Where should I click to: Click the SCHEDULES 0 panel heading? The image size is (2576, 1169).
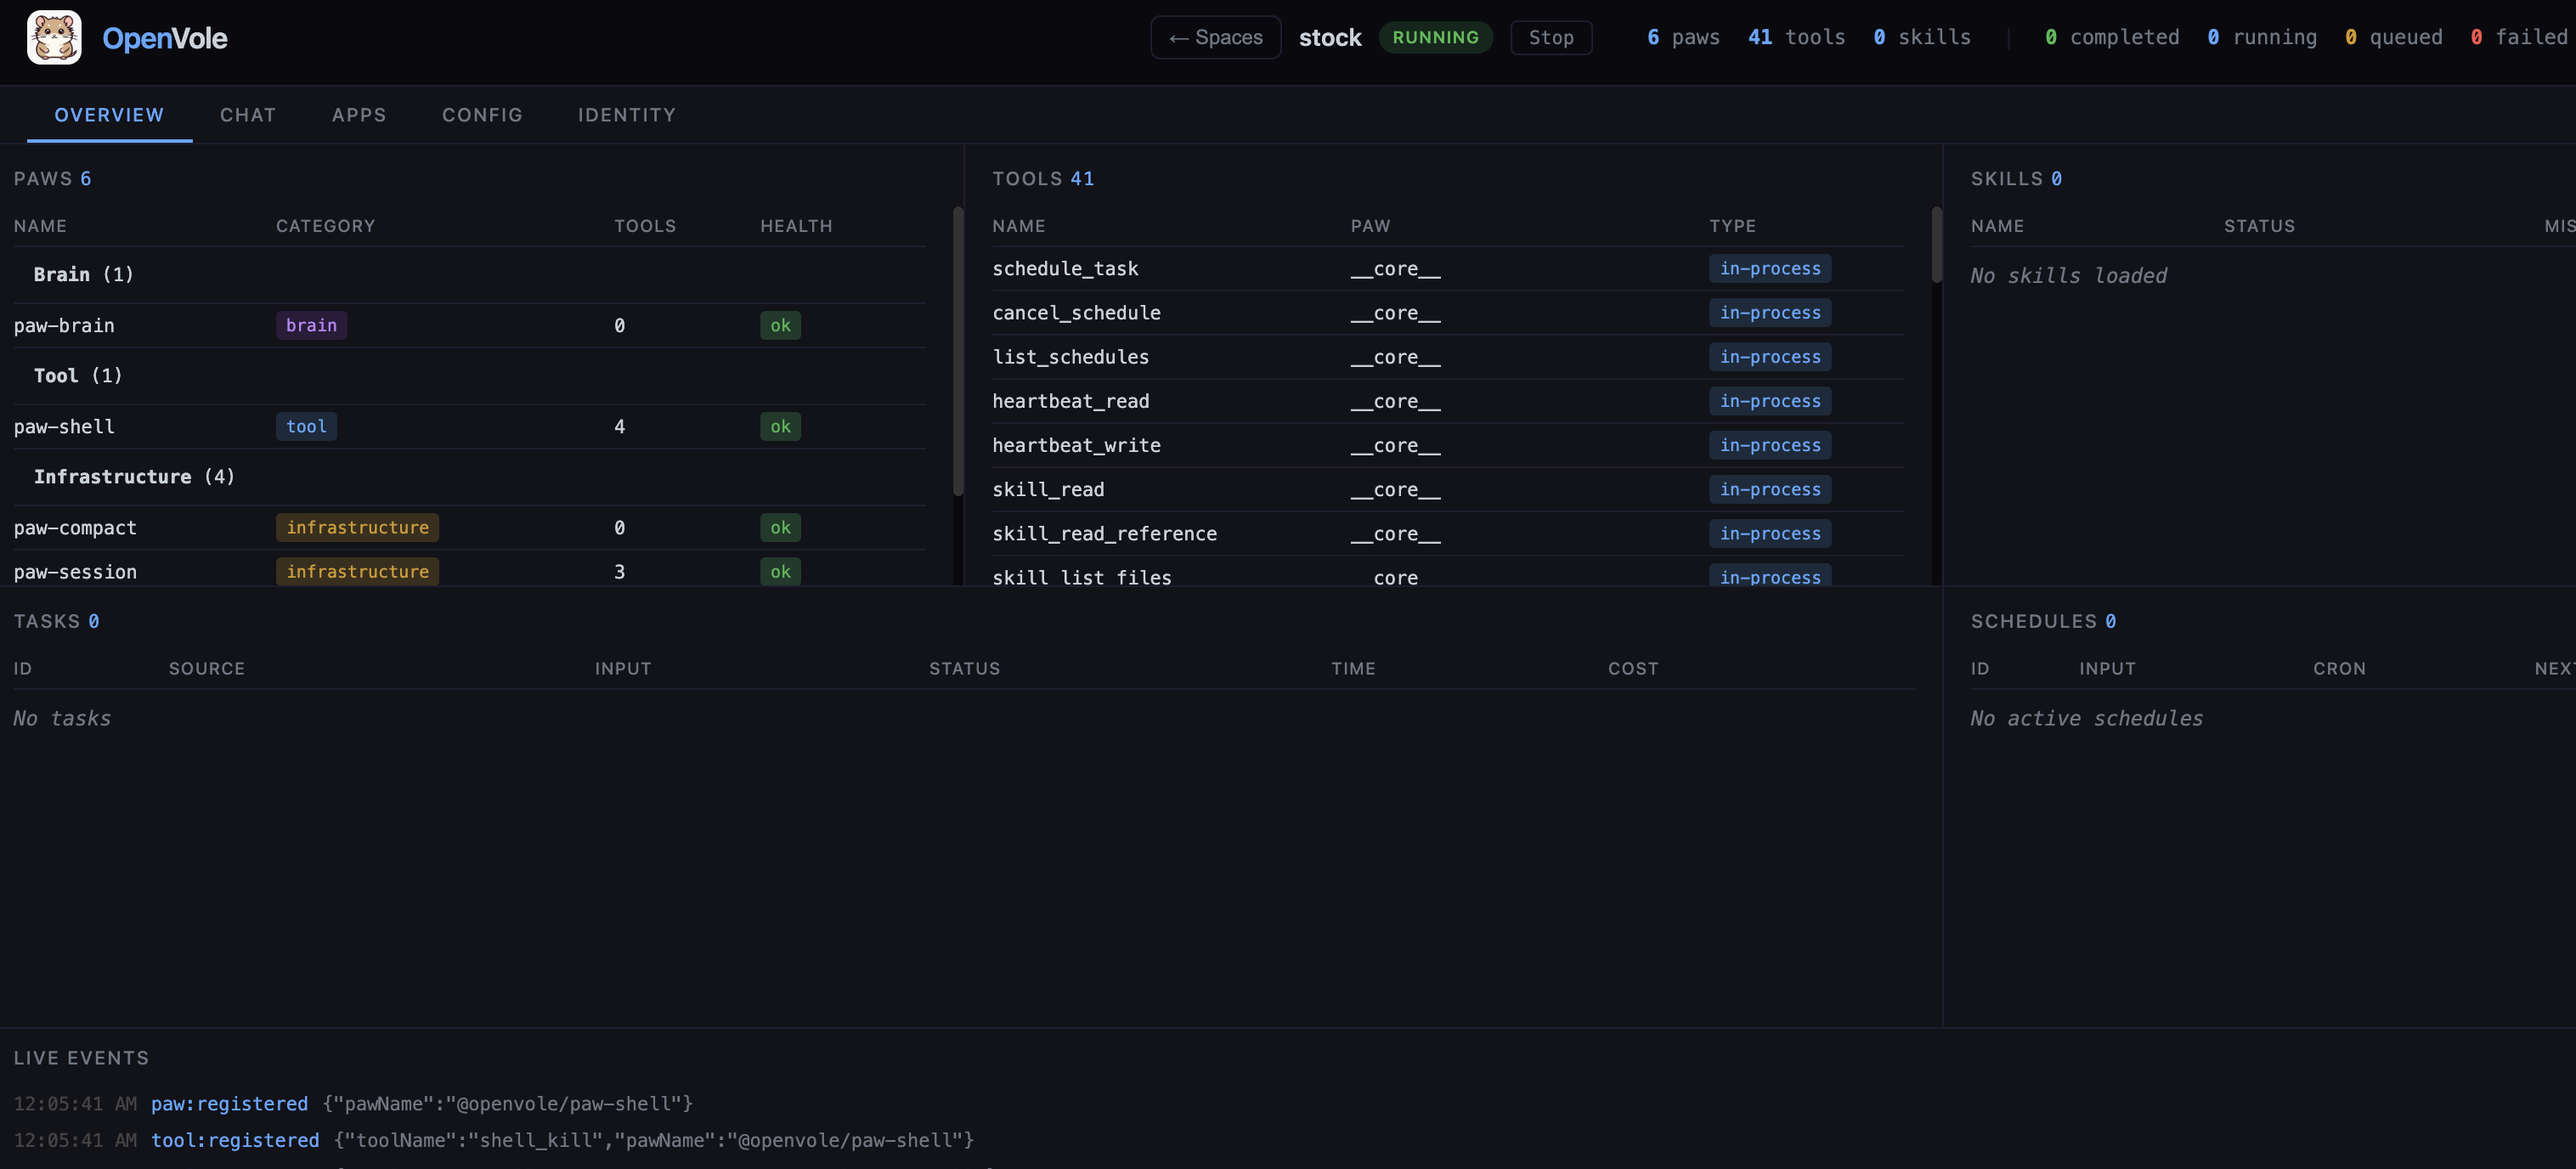tap(2043, 621)
